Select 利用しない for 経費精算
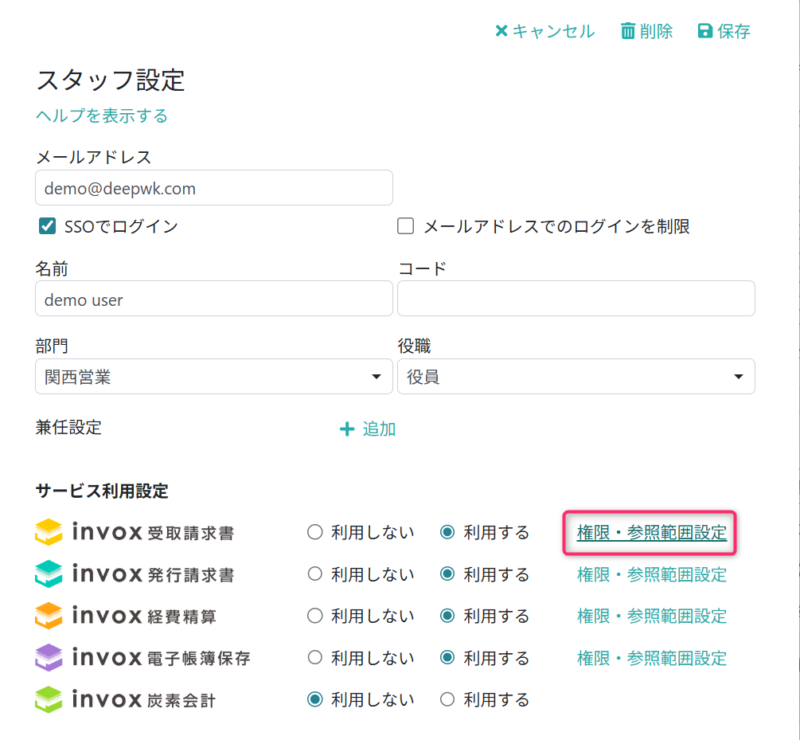 point(315,616)
